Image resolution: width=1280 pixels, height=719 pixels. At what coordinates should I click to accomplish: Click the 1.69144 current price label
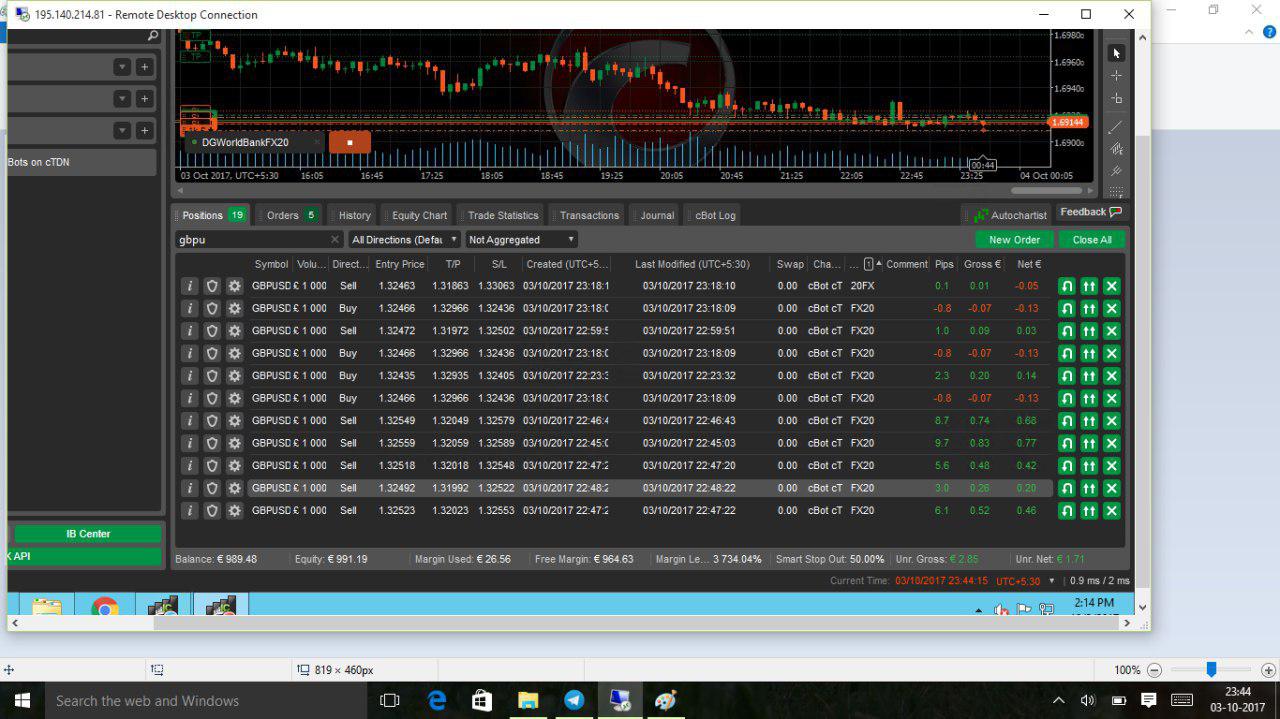pos(1067,122)
